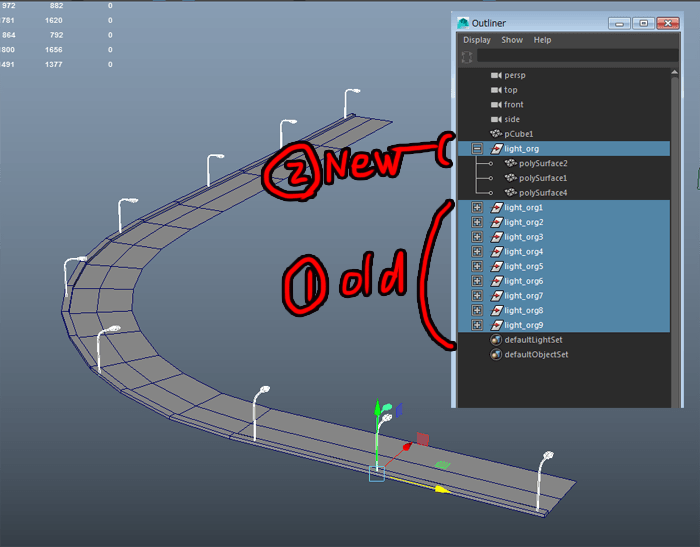The height and width of the screenshot is (547, 700).
Task: Select the light_org1 row label
Action: (524, 207)
